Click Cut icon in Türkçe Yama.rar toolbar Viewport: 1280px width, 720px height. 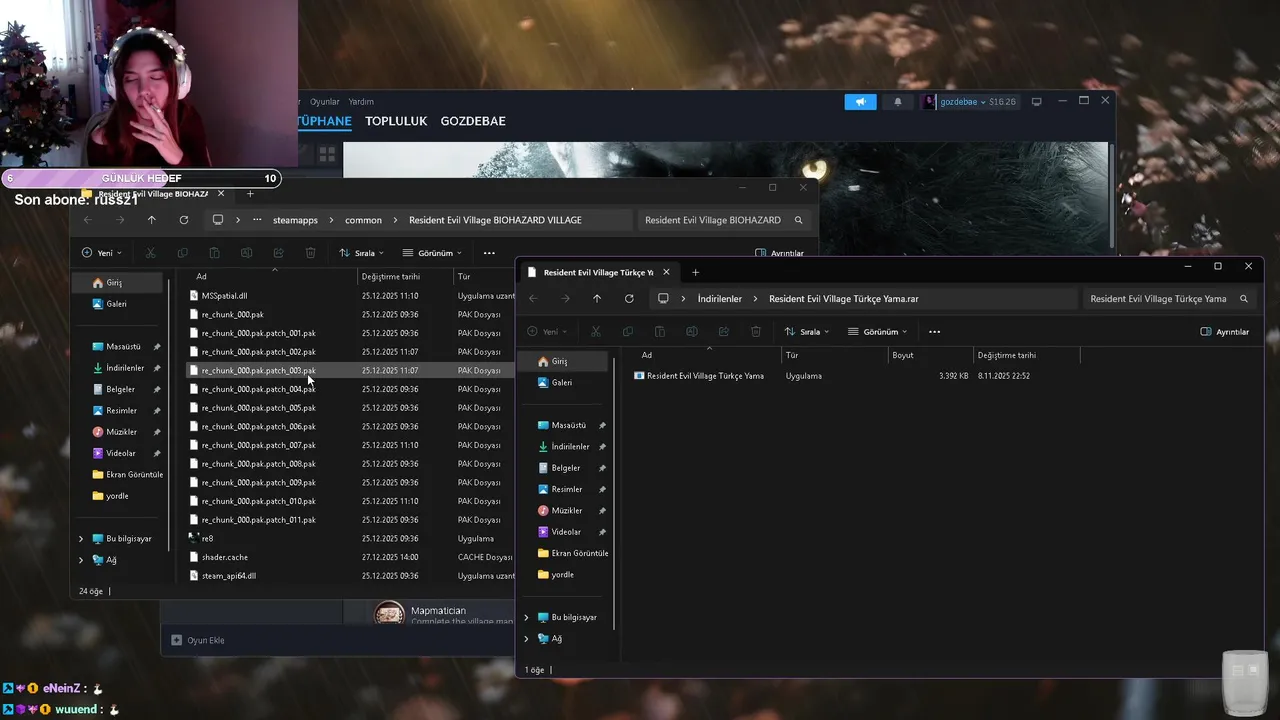click(596, 332)
